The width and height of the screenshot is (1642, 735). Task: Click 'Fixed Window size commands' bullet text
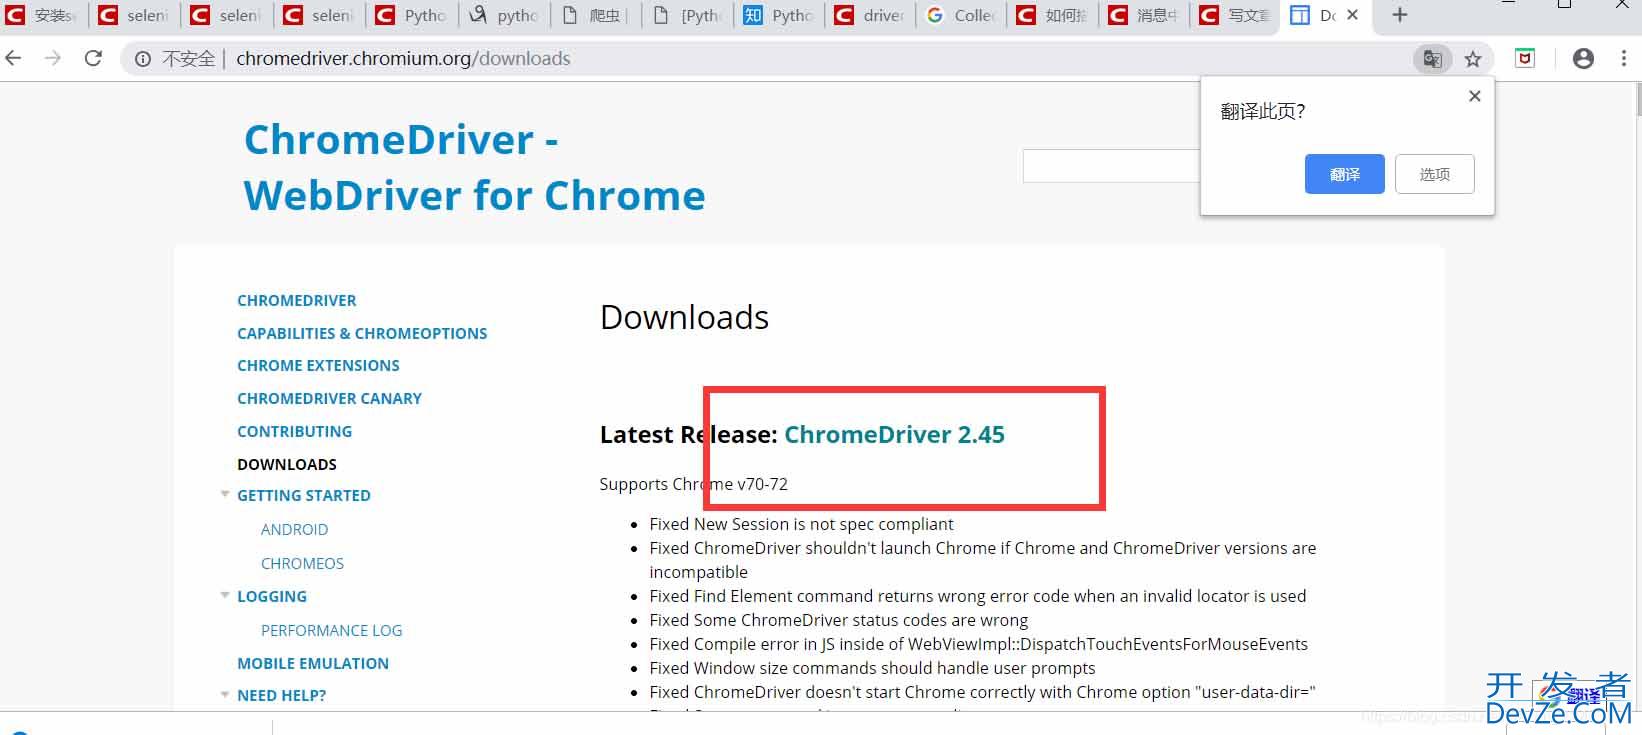click(x=872, y=668)
